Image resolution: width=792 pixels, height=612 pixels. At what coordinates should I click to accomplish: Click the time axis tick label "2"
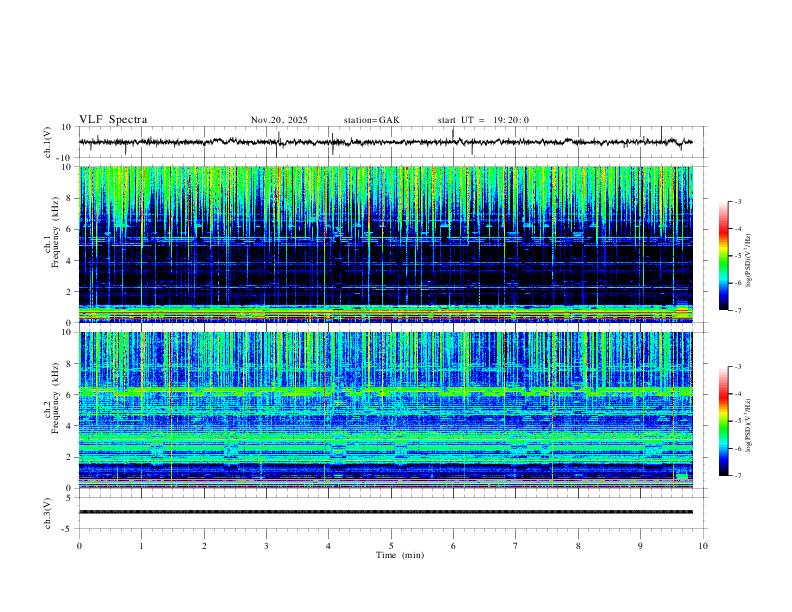click(204, 546)
